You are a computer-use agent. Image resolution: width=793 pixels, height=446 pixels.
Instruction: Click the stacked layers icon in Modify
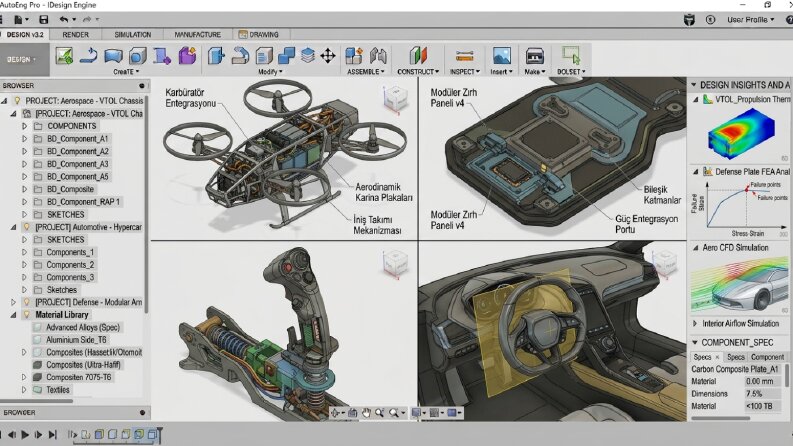(x=307, y=56)
